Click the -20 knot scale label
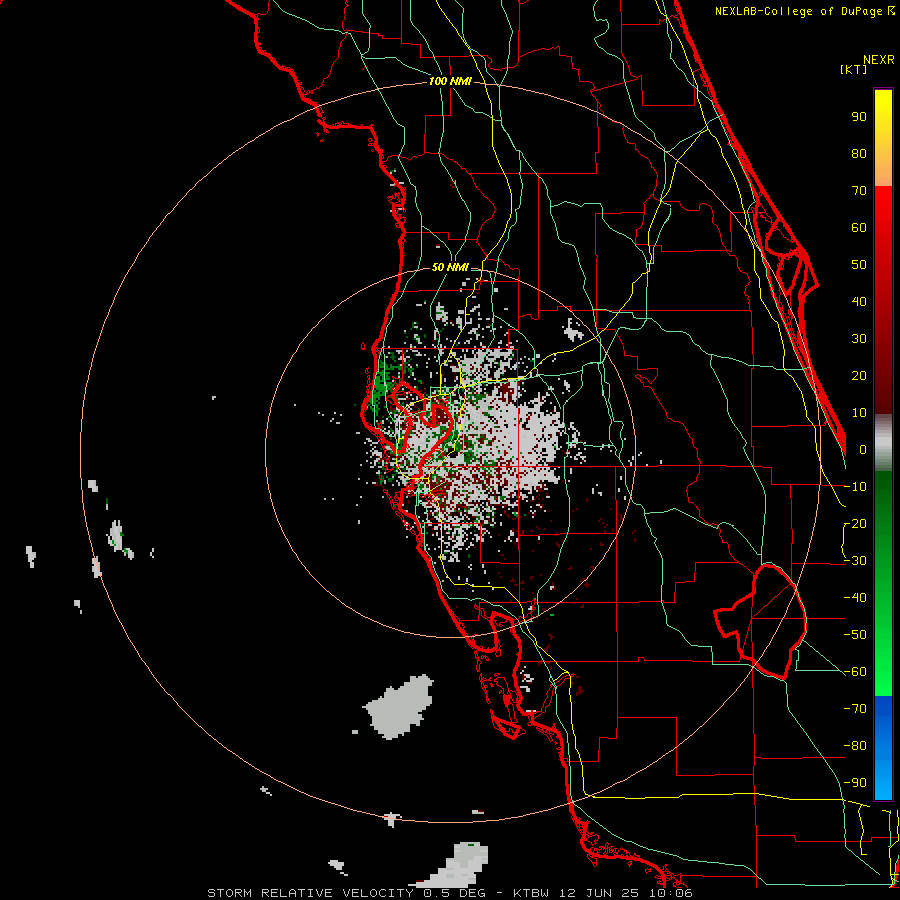 [855, 524]
